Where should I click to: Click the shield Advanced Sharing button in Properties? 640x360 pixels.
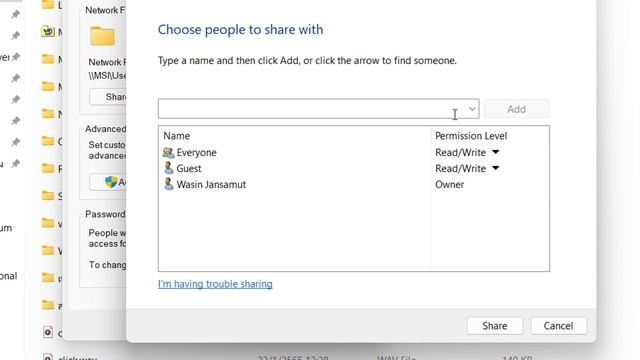click(109, 182)
